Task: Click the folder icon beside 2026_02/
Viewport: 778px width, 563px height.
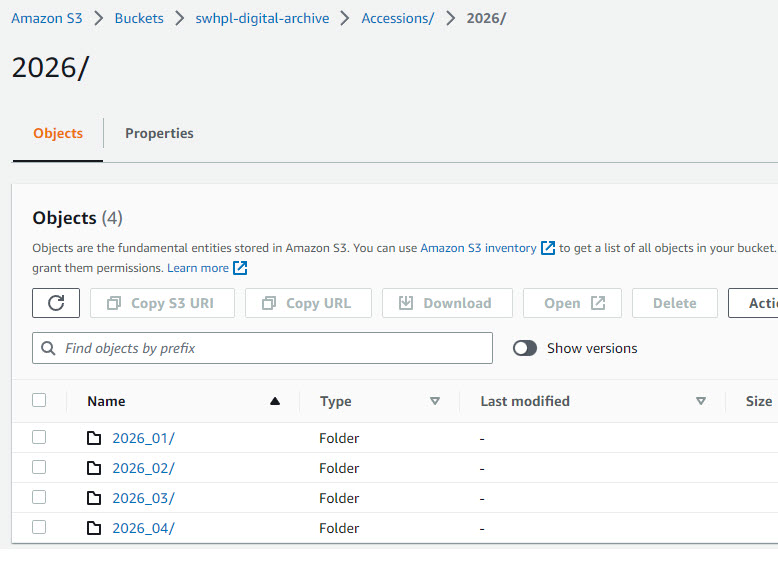Action: coord(94,468)
